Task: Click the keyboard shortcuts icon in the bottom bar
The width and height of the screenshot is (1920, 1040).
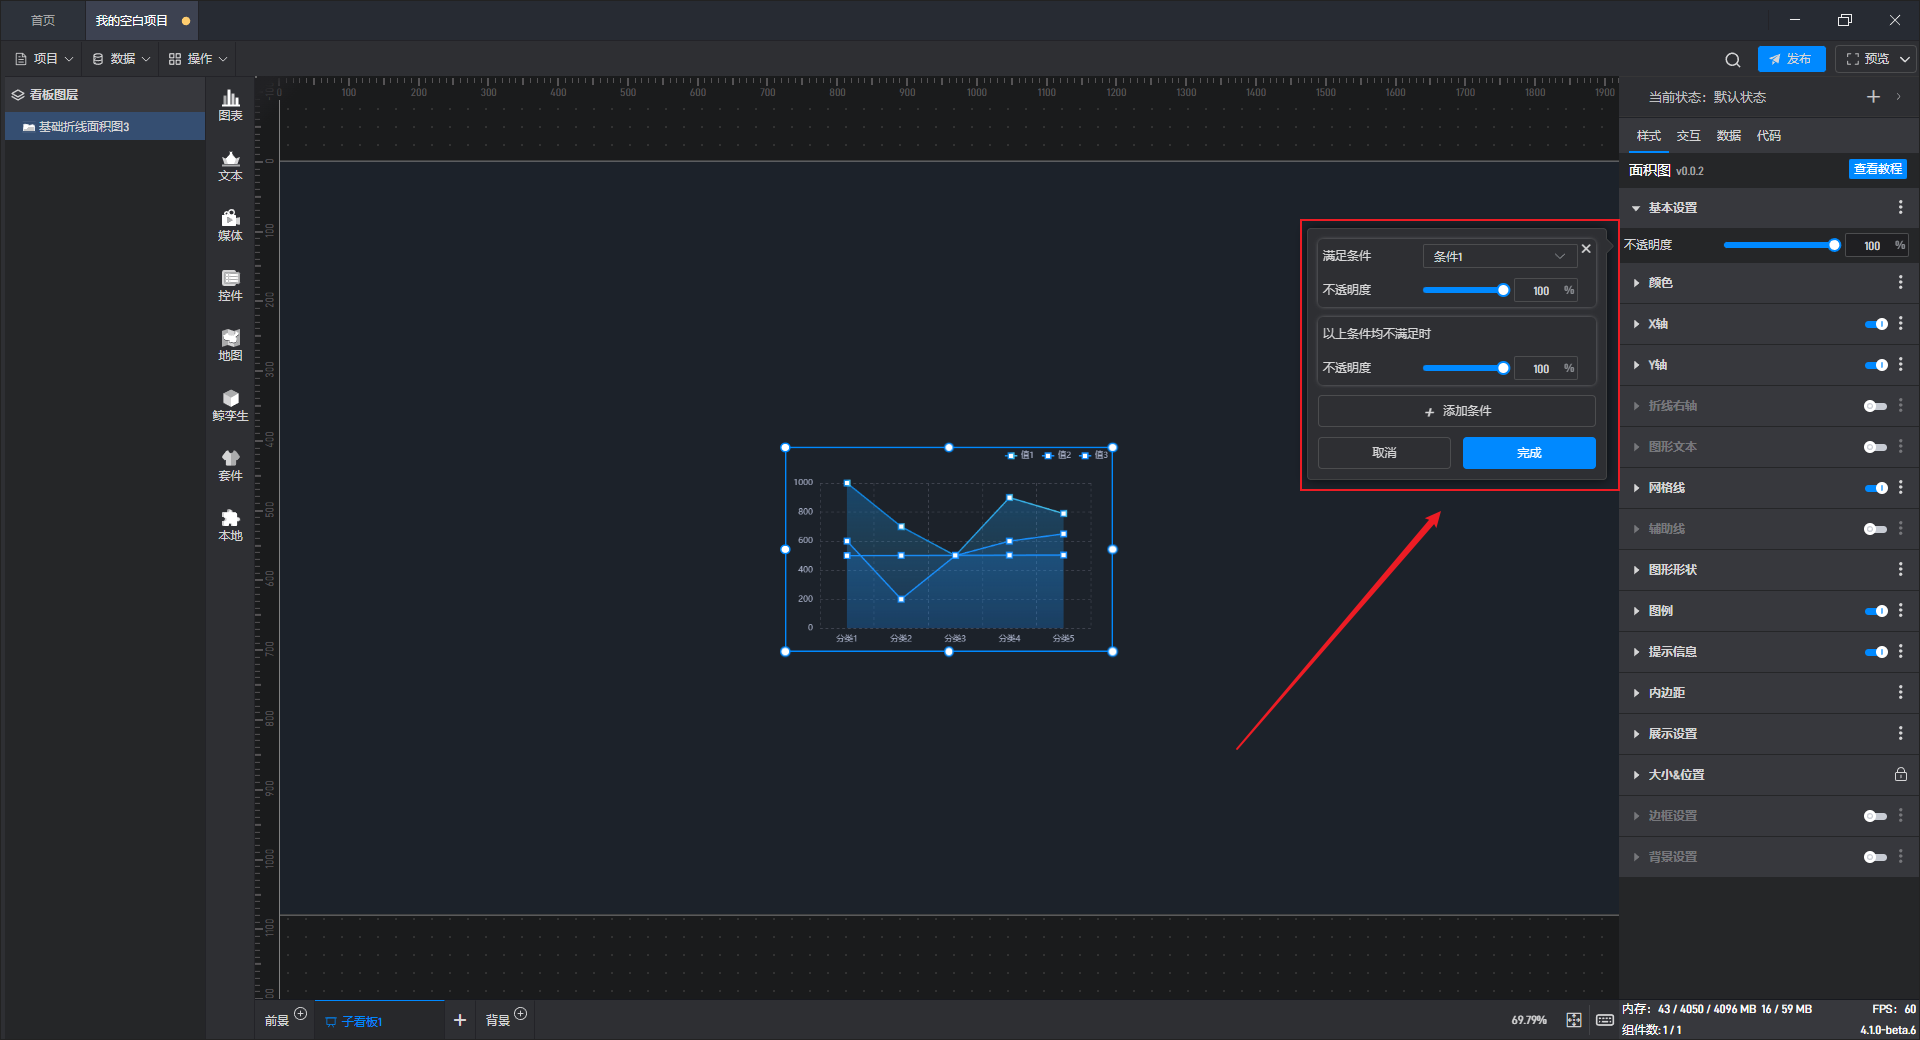Action: (1604, 1020)
